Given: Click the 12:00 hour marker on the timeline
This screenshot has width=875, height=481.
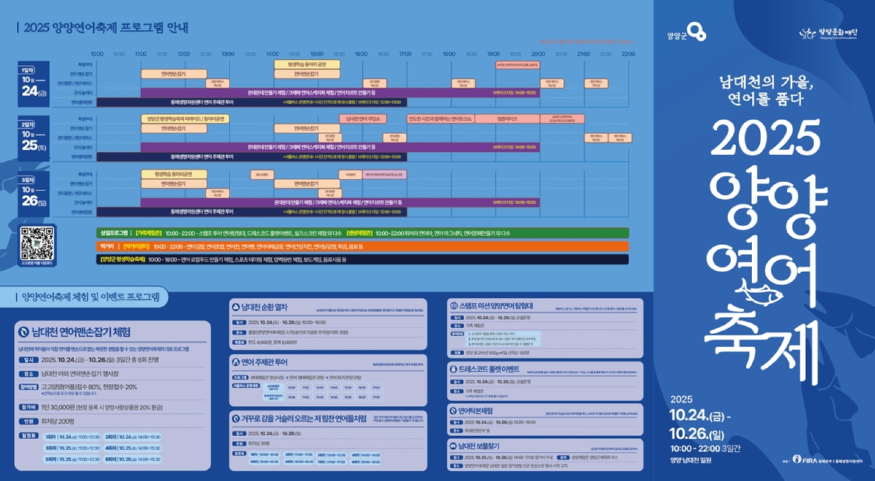Looking at the screenshot, I should pos(184,54).
